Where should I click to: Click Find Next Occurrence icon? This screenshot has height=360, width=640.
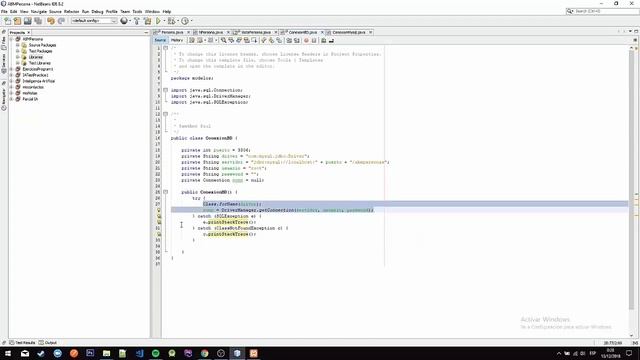tap(239, 40)
